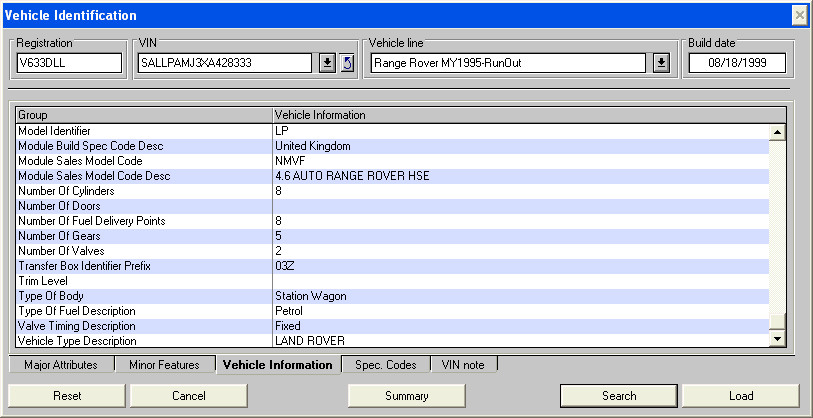Select the Trim Level row

393,282
